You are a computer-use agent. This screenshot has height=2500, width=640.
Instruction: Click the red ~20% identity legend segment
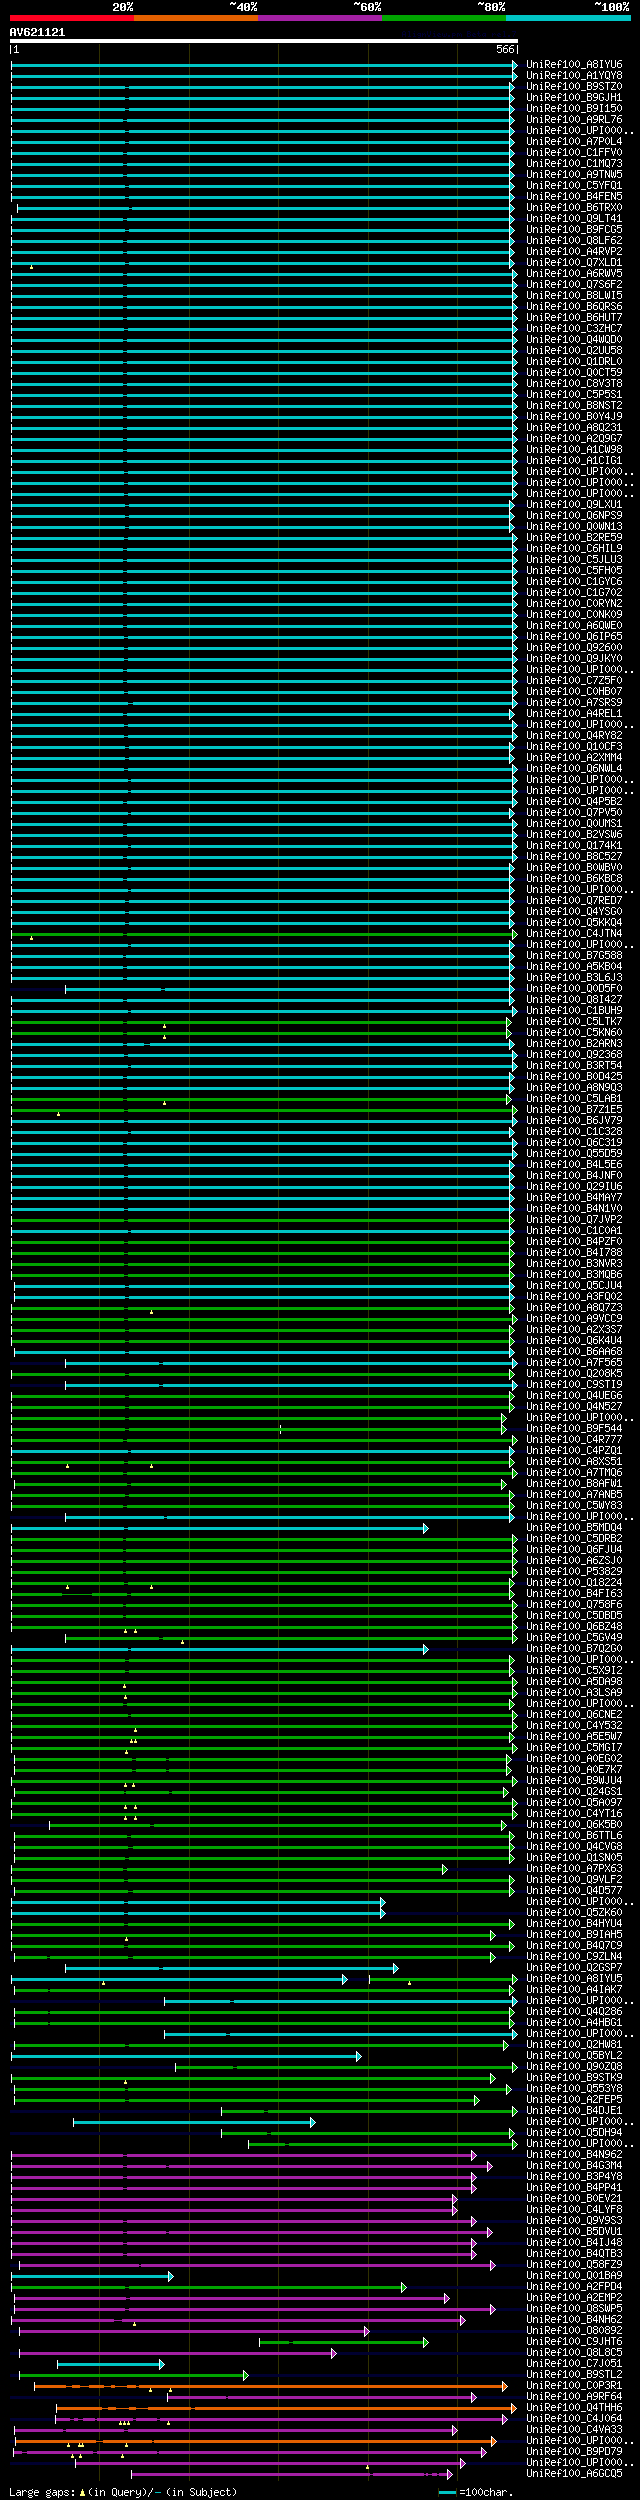point(71,18)
